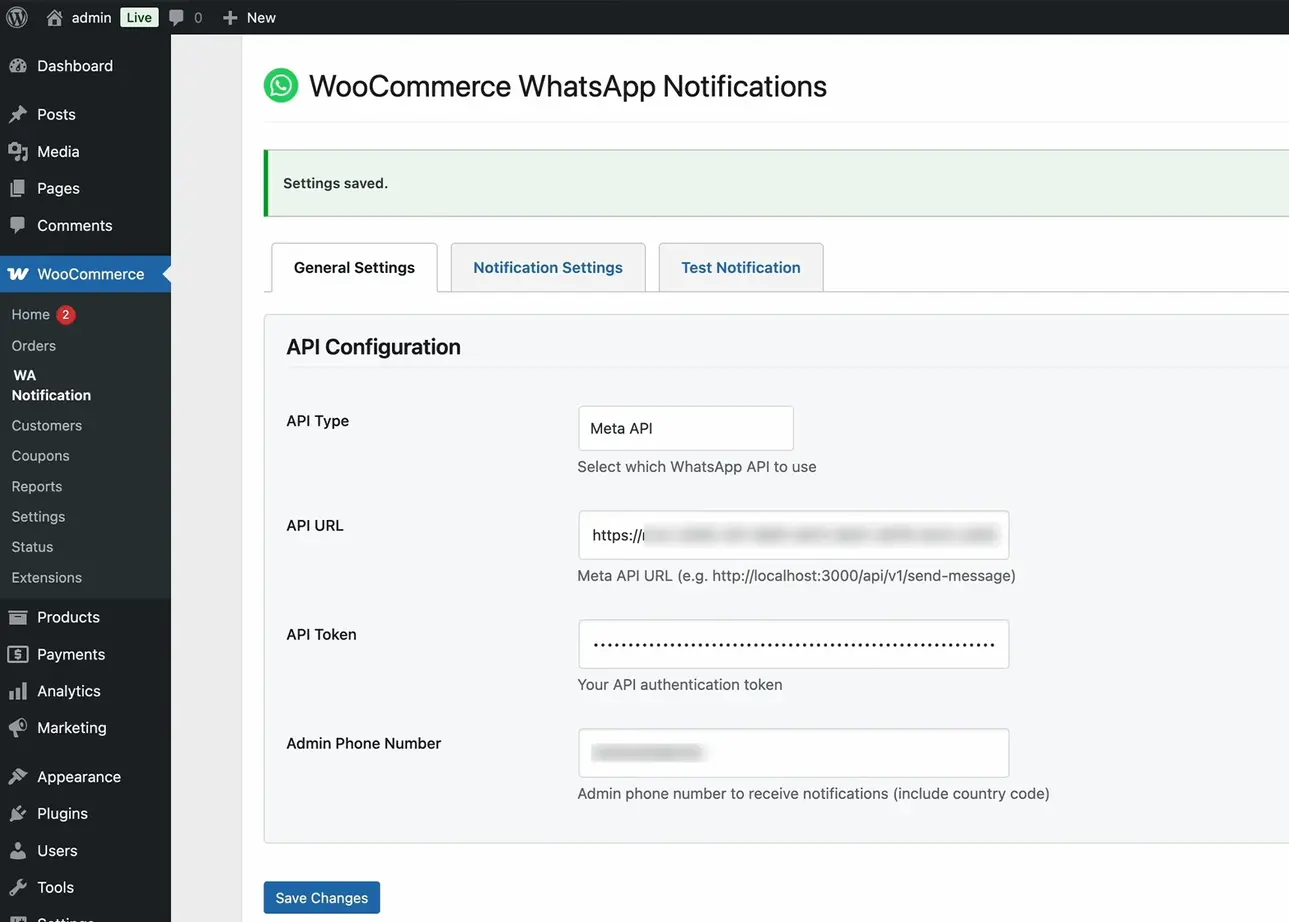Open WooCommerce Extensions page
The image size is (1289, 922).
coord(47,577)
